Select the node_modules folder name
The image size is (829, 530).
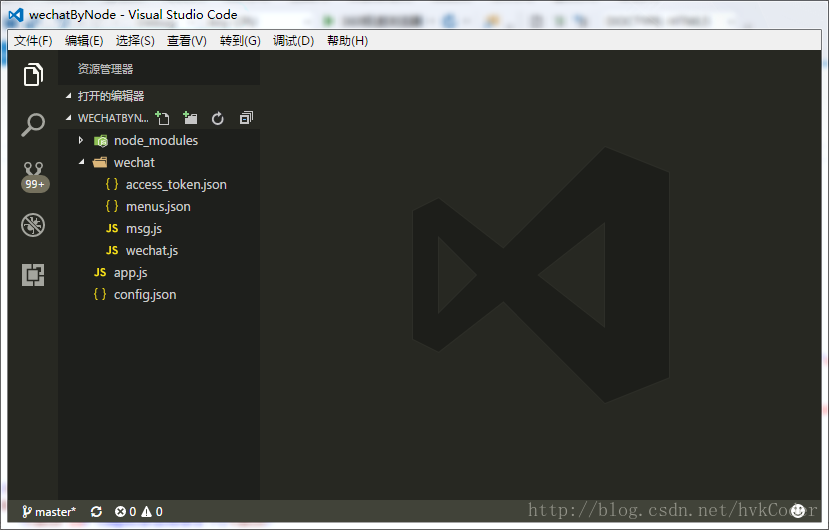(156, 141)
